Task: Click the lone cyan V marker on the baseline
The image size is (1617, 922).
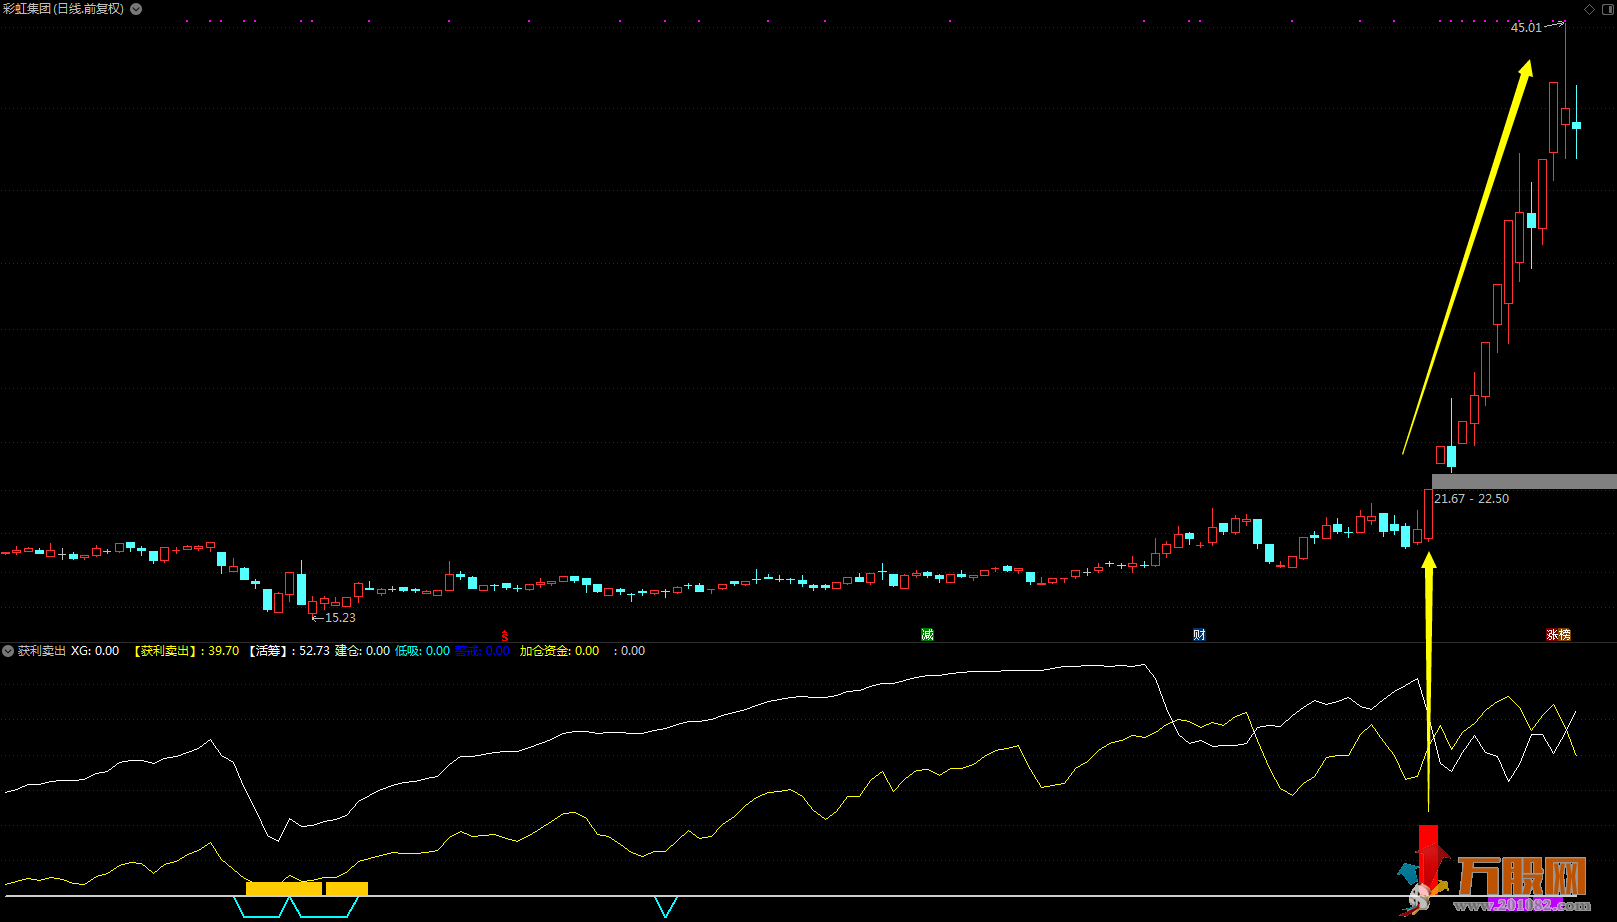Action: point(666,906)
